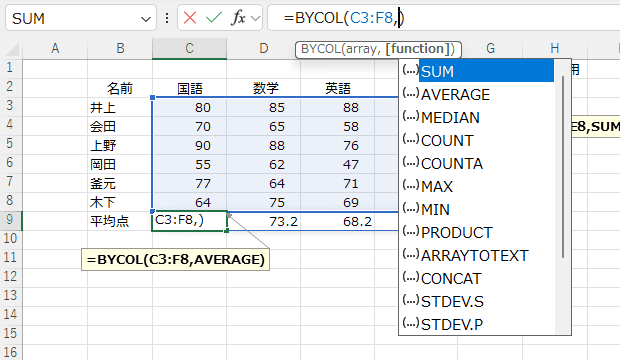Viewport: 620px width, 360px height.
Task: Confirm the formula with the green checkmark
Action: 214,18
